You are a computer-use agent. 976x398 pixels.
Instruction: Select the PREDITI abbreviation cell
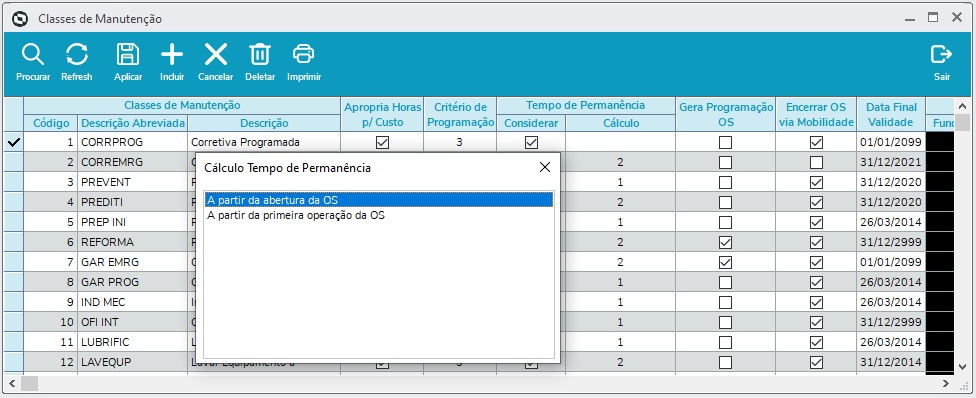click(133, 202)
